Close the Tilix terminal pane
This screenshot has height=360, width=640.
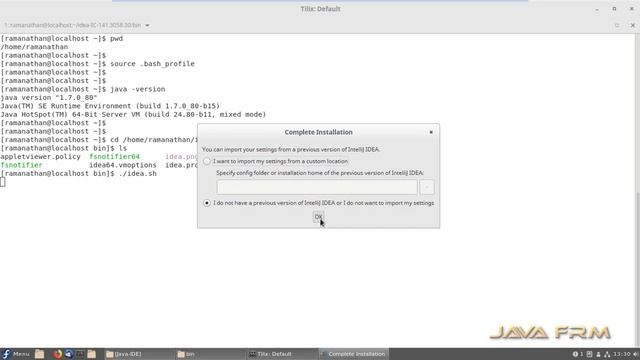[x=633, y=25]
